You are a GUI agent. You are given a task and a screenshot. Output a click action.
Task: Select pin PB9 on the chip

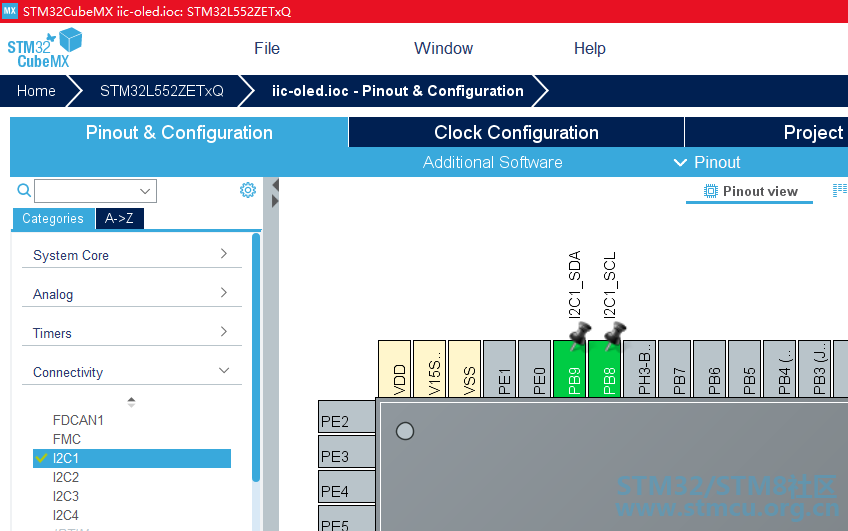tap(569, 369)
